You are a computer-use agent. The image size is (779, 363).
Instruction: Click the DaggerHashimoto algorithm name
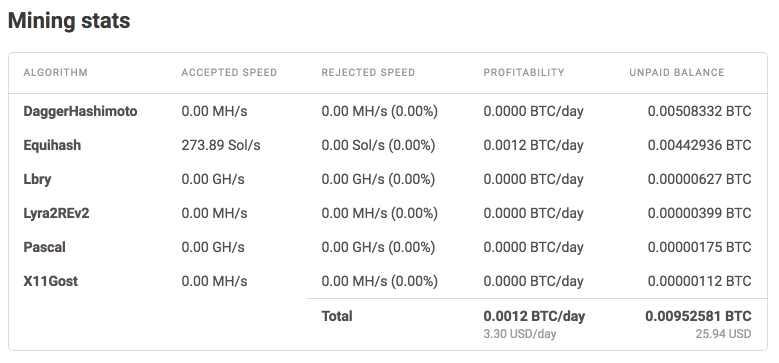(80, 111)
